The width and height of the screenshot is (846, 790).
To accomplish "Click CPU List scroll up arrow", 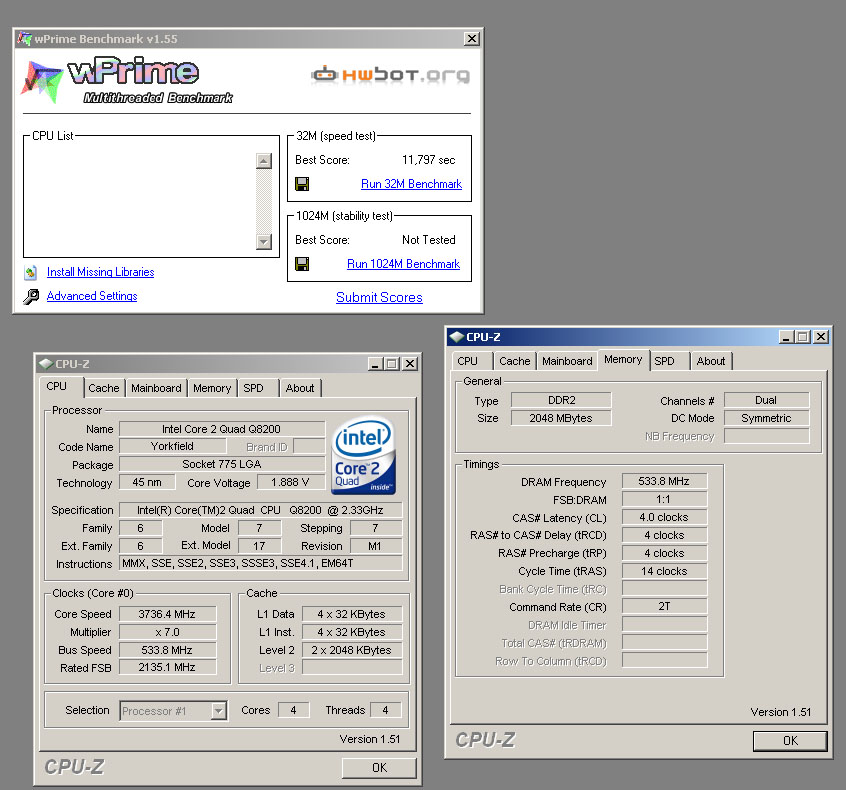I will point(264,161).
